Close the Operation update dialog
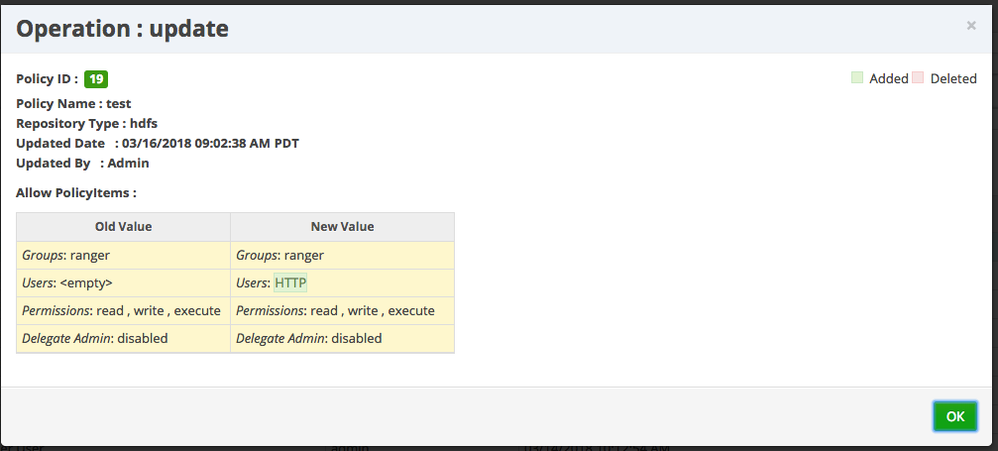This screenshot has width=998, height=451. click(x=971, y=26)
